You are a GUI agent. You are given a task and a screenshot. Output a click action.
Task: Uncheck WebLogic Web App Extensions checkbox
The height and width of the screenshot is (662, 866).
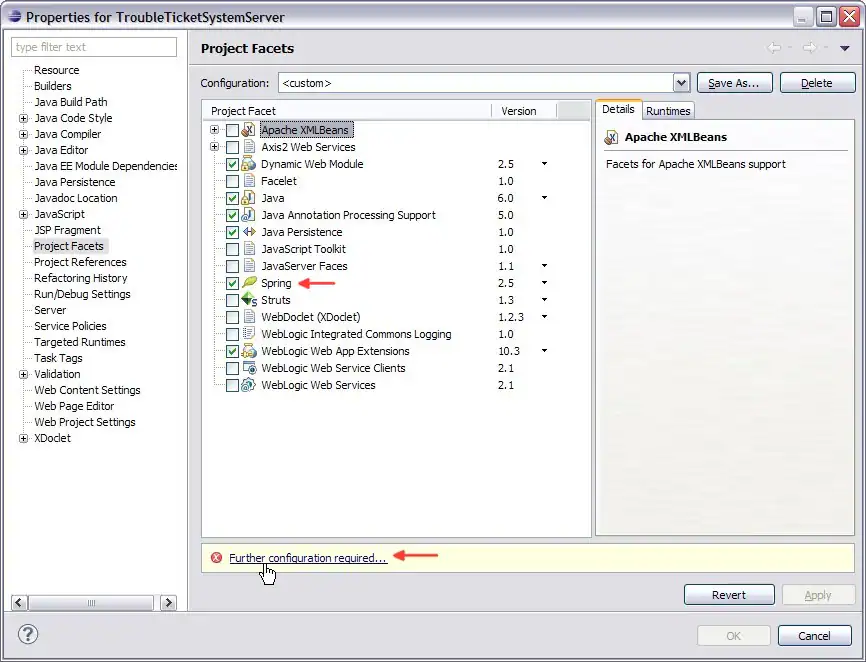tap(233, 351)
